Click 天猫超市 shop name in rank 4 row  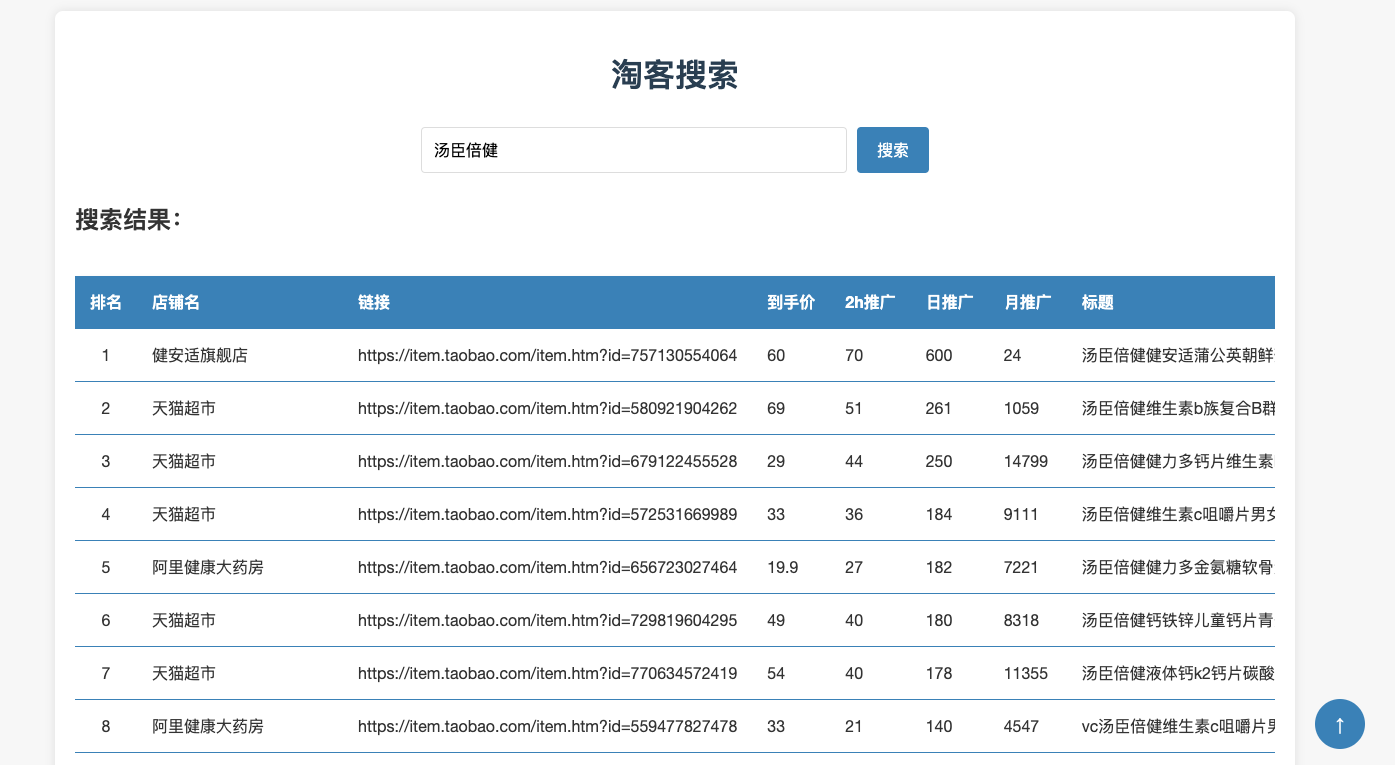click(184, 514)
